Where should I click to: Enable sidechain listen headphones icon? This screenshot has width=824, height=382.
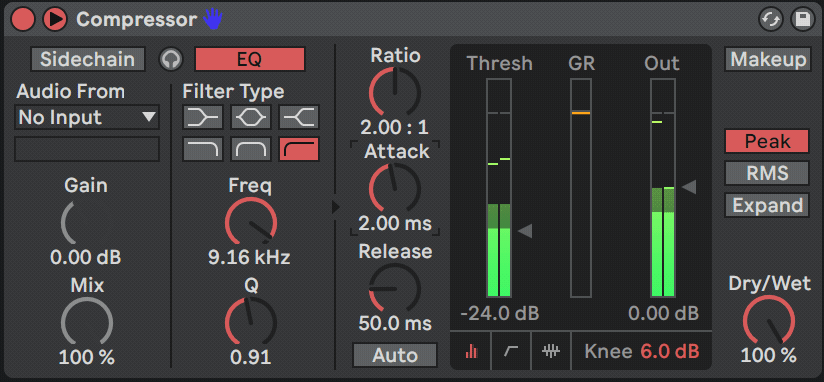click(x=171, y=59)
